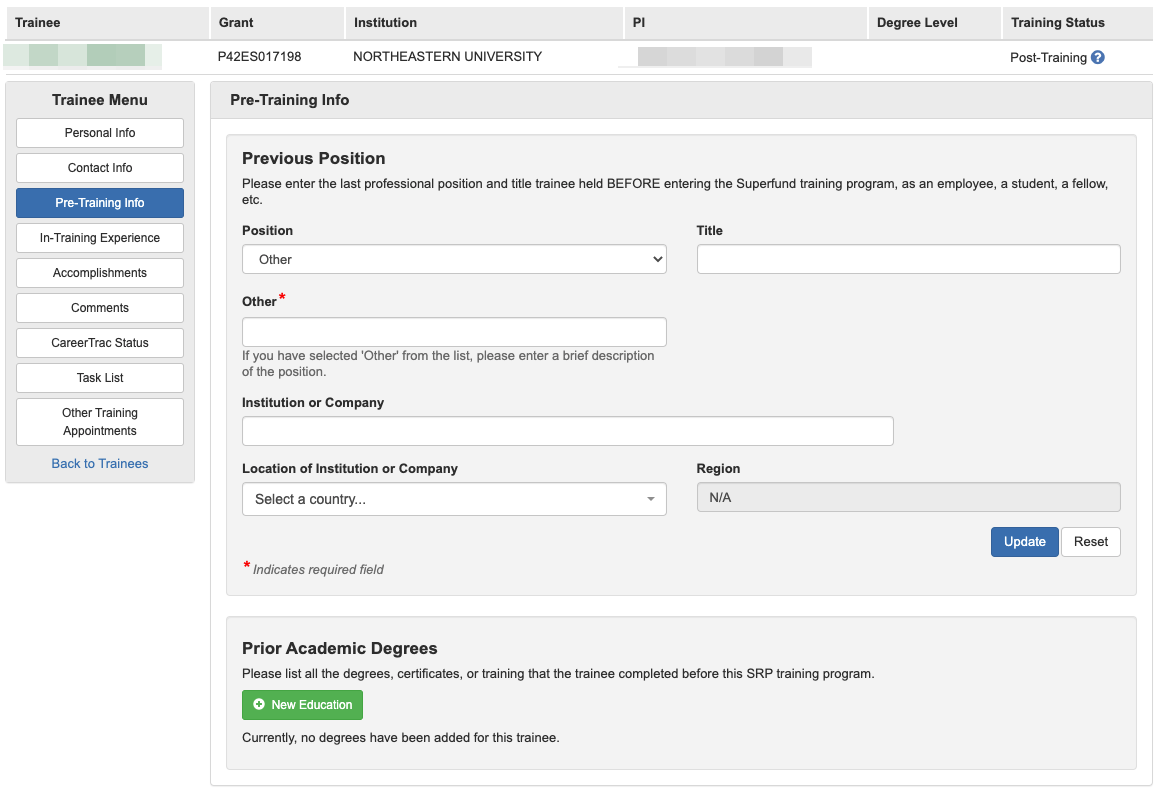Image resolution: width=1161 pixels, height=791 pixels.
Task: Open Other Training Appointments
Action: pyautogui.click(x=100, y=422)
